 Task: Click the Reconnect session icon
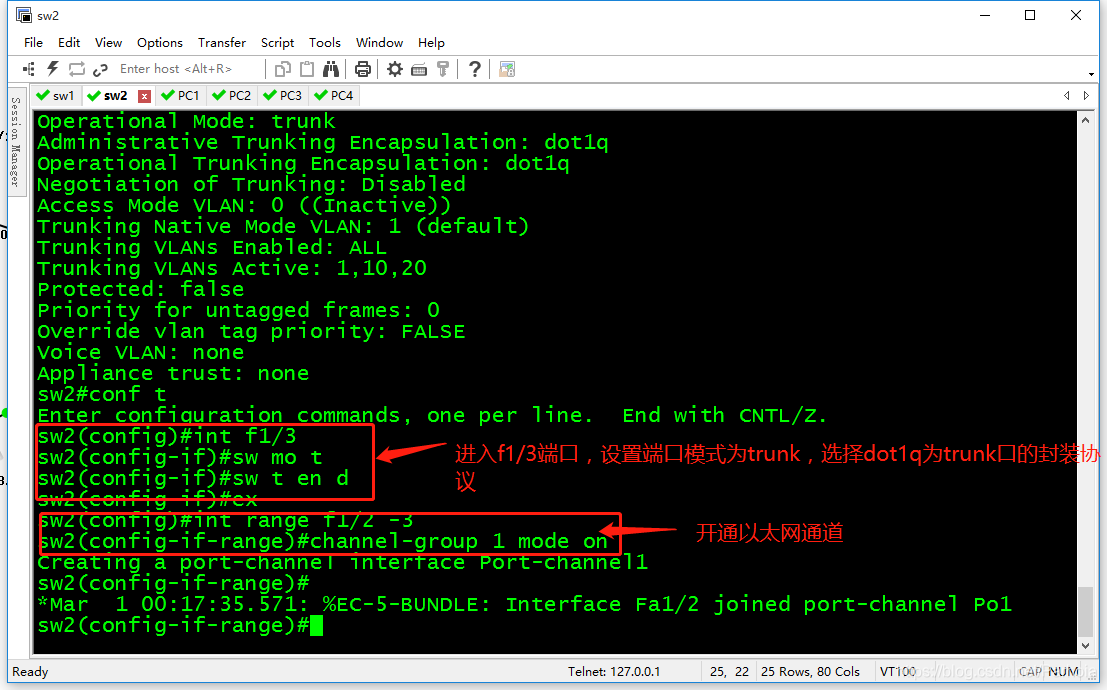[76, 69]
